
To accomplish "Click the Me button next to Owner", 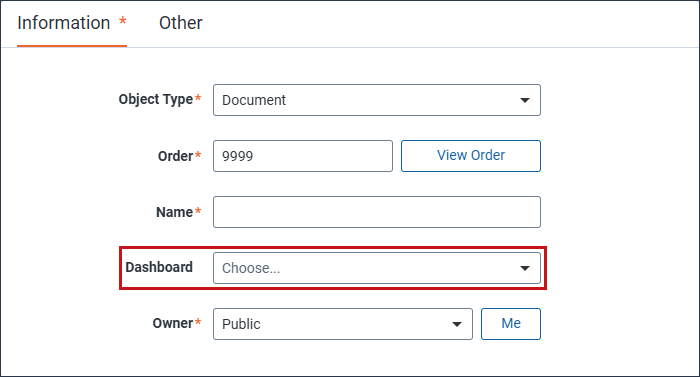I will [x=511, y=324].
